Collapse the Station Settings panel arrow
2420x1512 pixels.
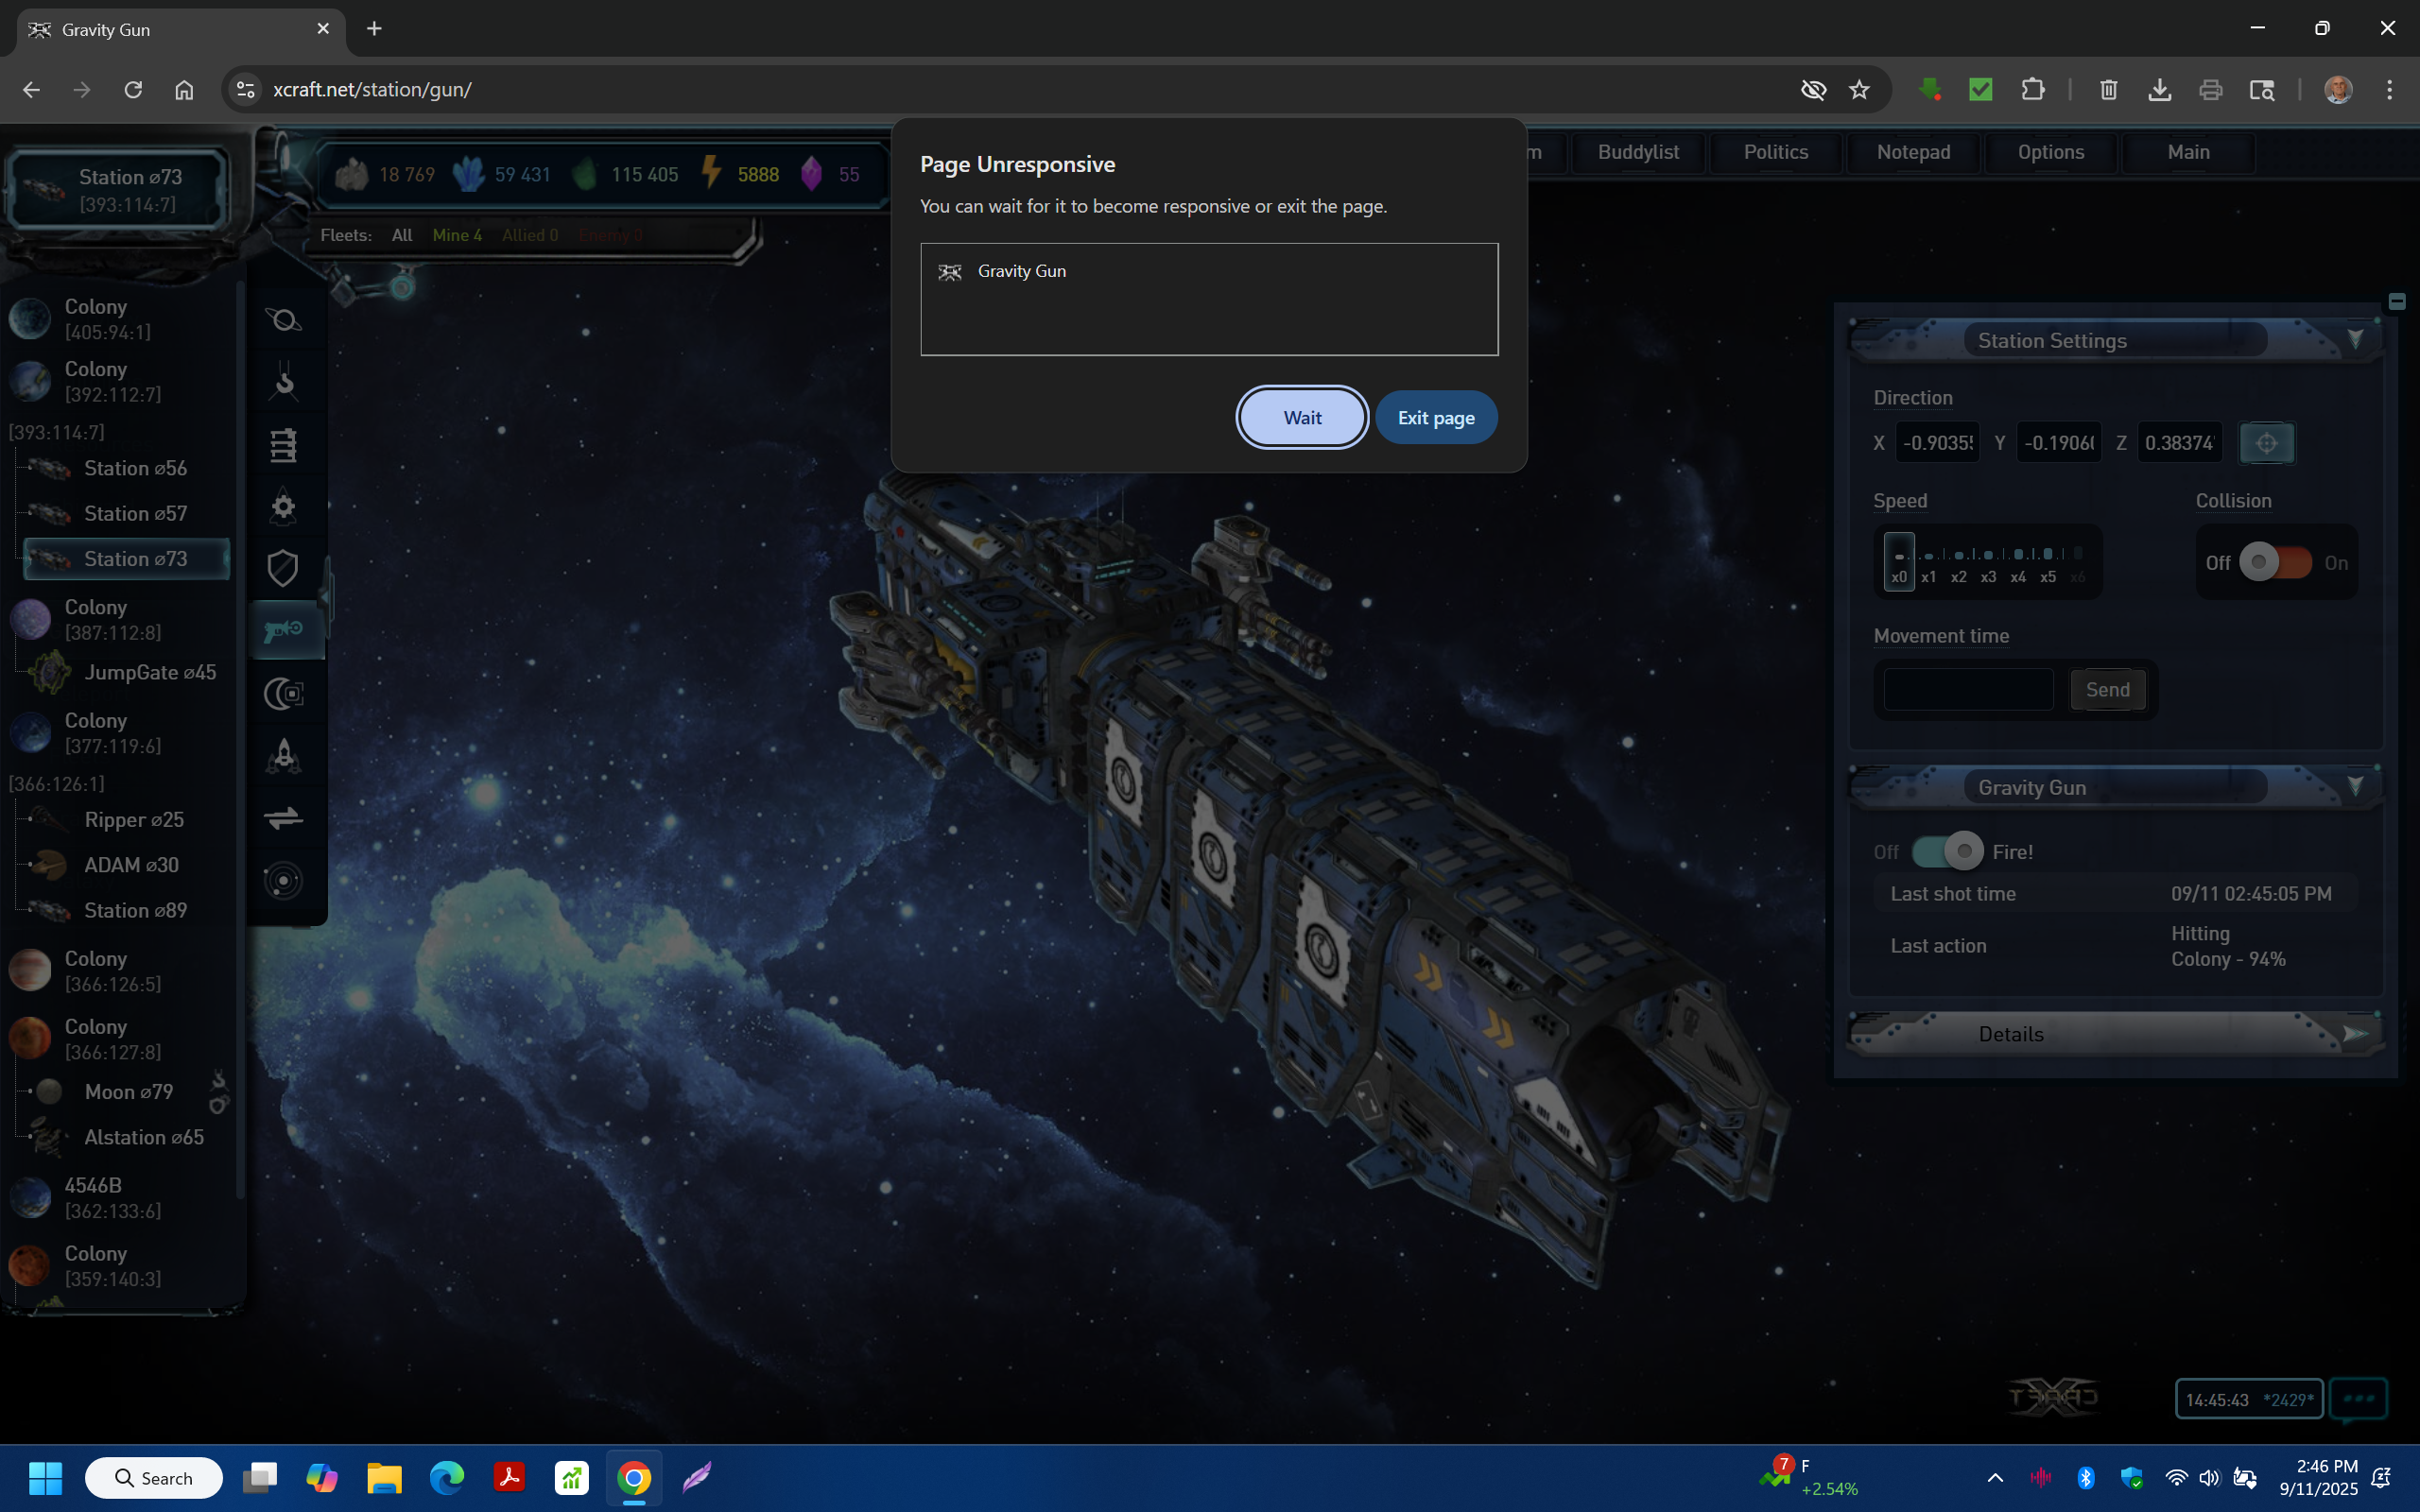pos(2355,339)
